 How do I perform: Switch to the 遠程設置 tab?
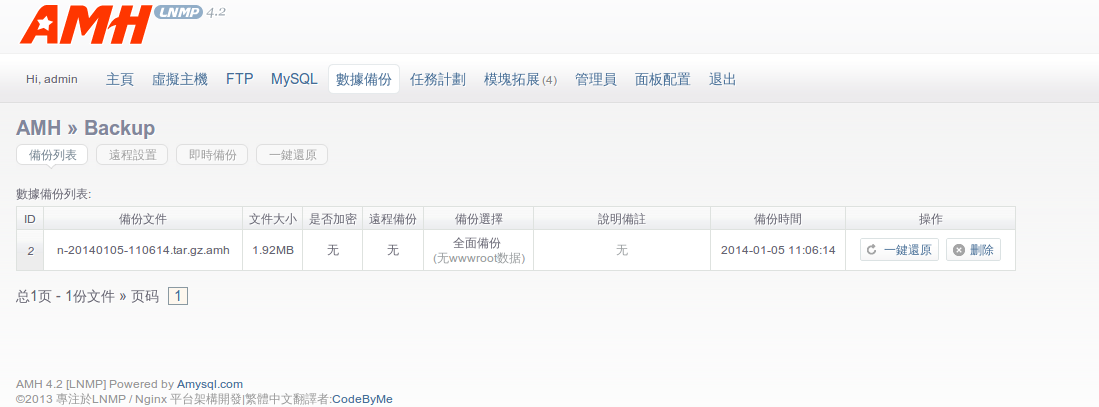pyautogui.click(x=132, y=155)
